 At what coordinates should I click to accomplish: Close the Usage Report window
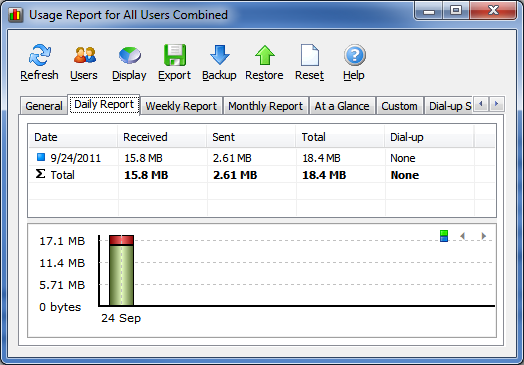[x=493, y=11]
